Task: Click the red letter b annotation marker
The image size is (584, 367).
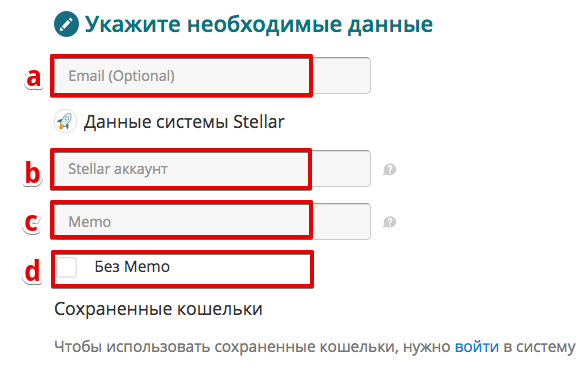Action: [x=32, y=173]
